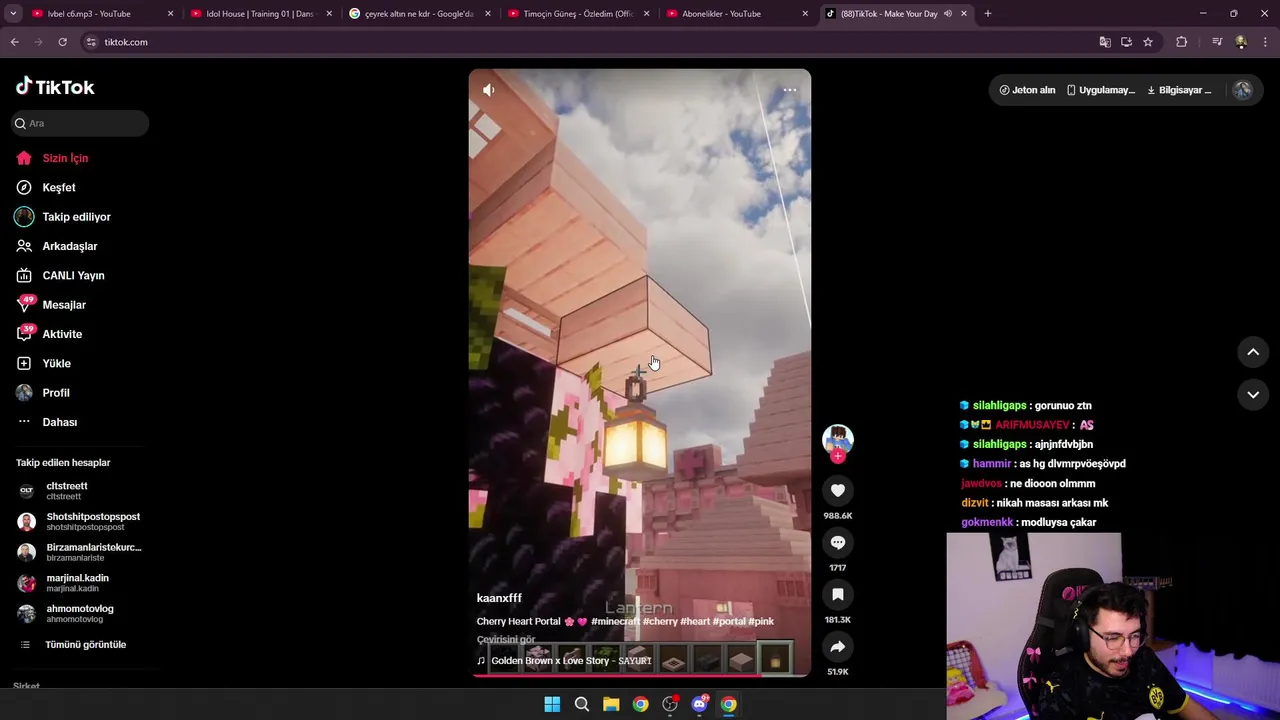Screen dimensions: 1280x720
Task: Click Bilgisayar download desktop app button
Action: tap(1179, 90)
